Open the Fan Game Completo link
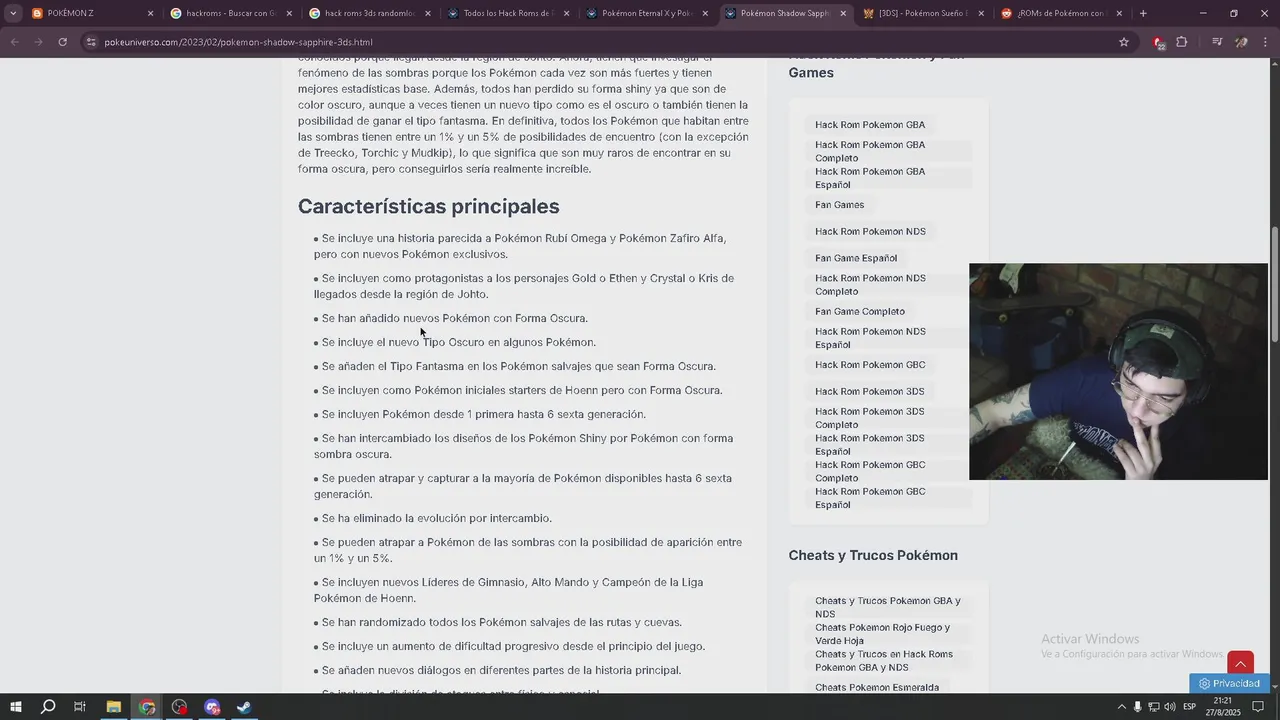 pyautogui.click(x=860, y=311)
